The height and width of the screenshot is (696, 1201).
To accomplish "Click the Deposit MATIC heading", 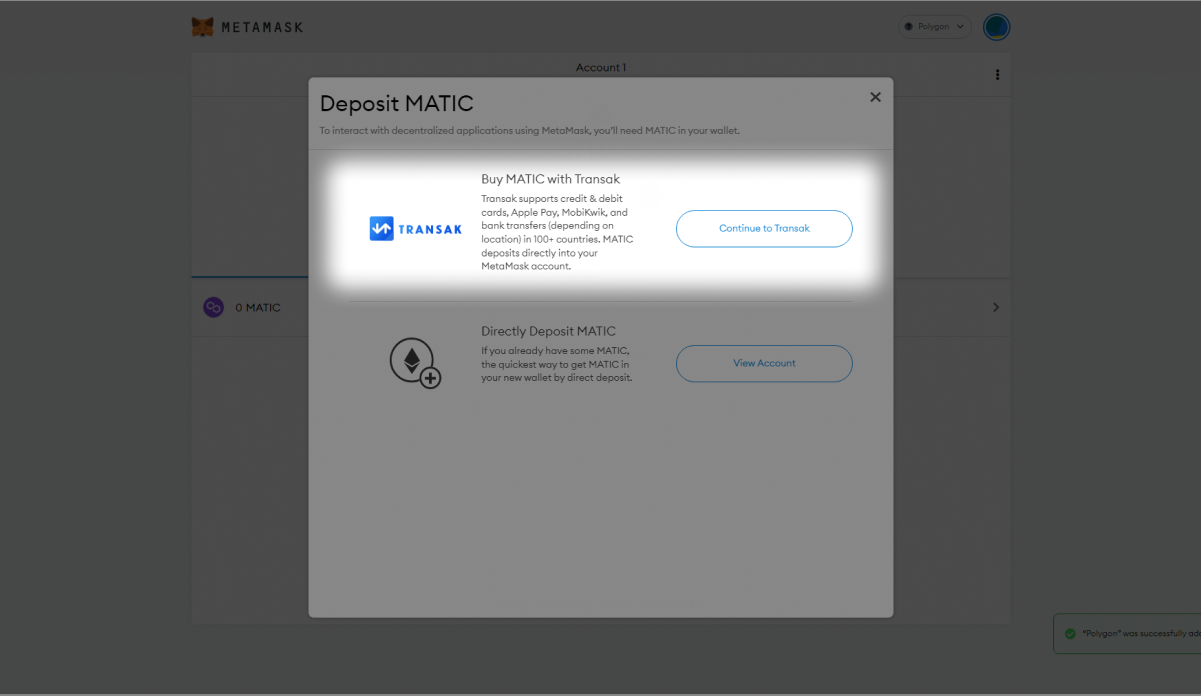I will click(396, 104).
